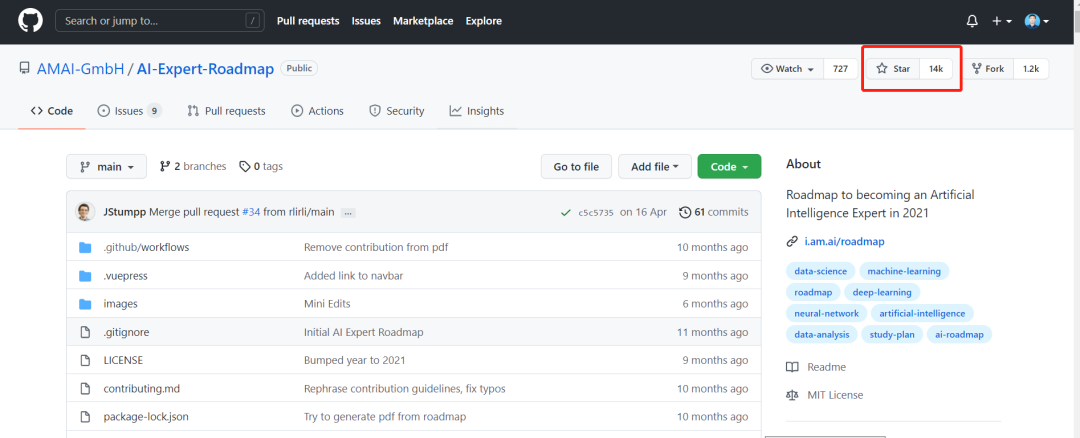
Task: Open the Add file dropdown
Action: click(x=654, y=167)
